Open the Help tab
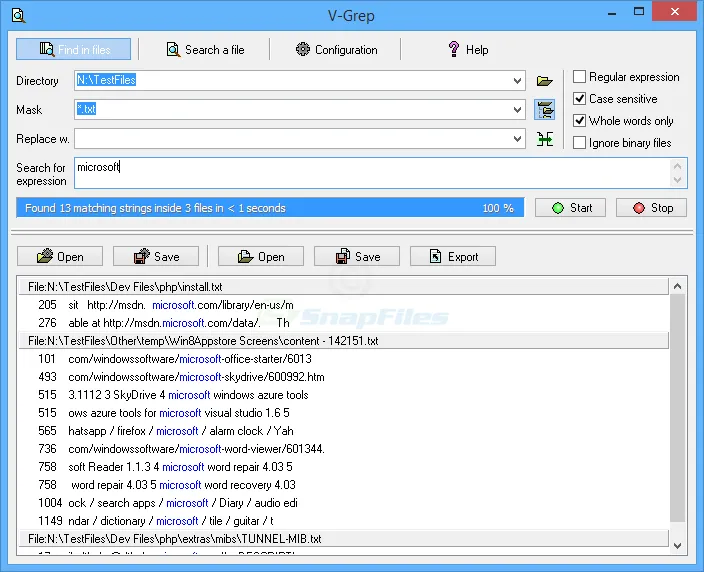This screenshot has width=704, height=572. click(x=468, y=49)
